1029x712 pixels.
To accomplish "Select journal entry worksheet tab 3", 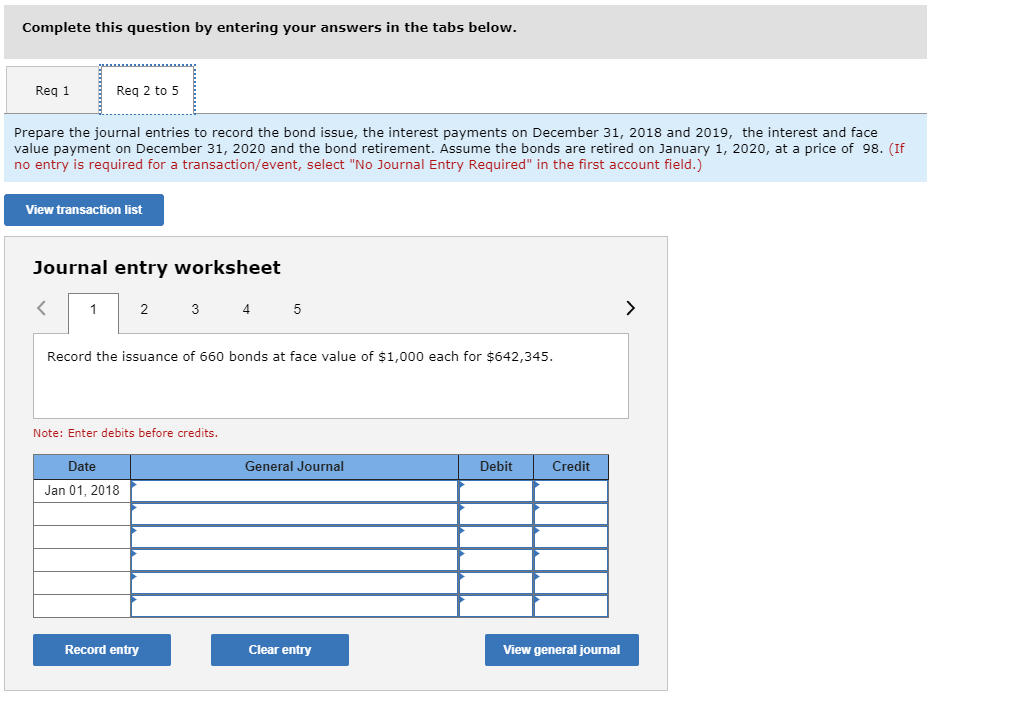I will pos(195,309).
